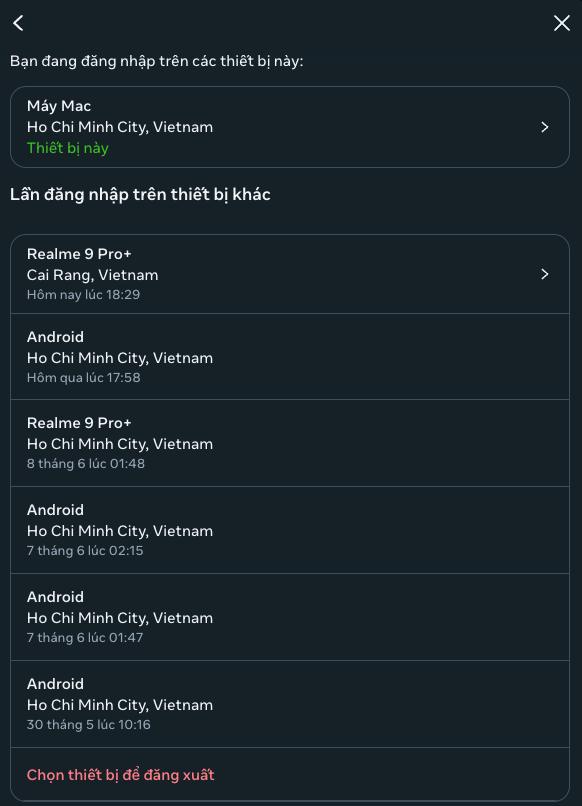The image size is (582, 806).
Task: Select Android login from 30 tháng 5 lúc 10:16
Action: click(290, 704)
